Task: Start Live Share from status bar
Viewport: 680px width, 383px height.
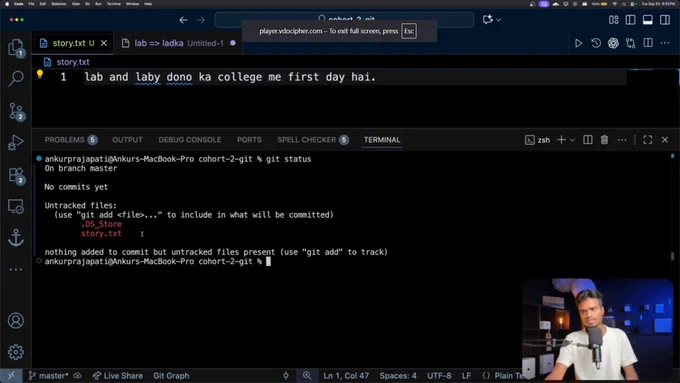Action: pyautogui.click(x=118, y=376)
